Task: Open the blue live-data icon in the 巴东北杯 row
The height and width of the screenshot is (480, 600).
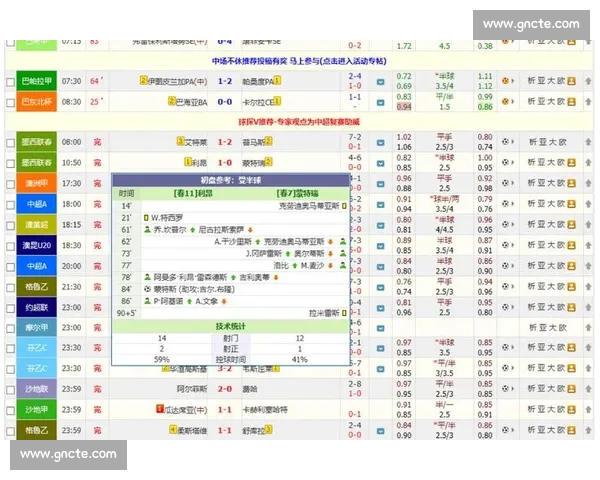Action: click(x=380, y=102)
